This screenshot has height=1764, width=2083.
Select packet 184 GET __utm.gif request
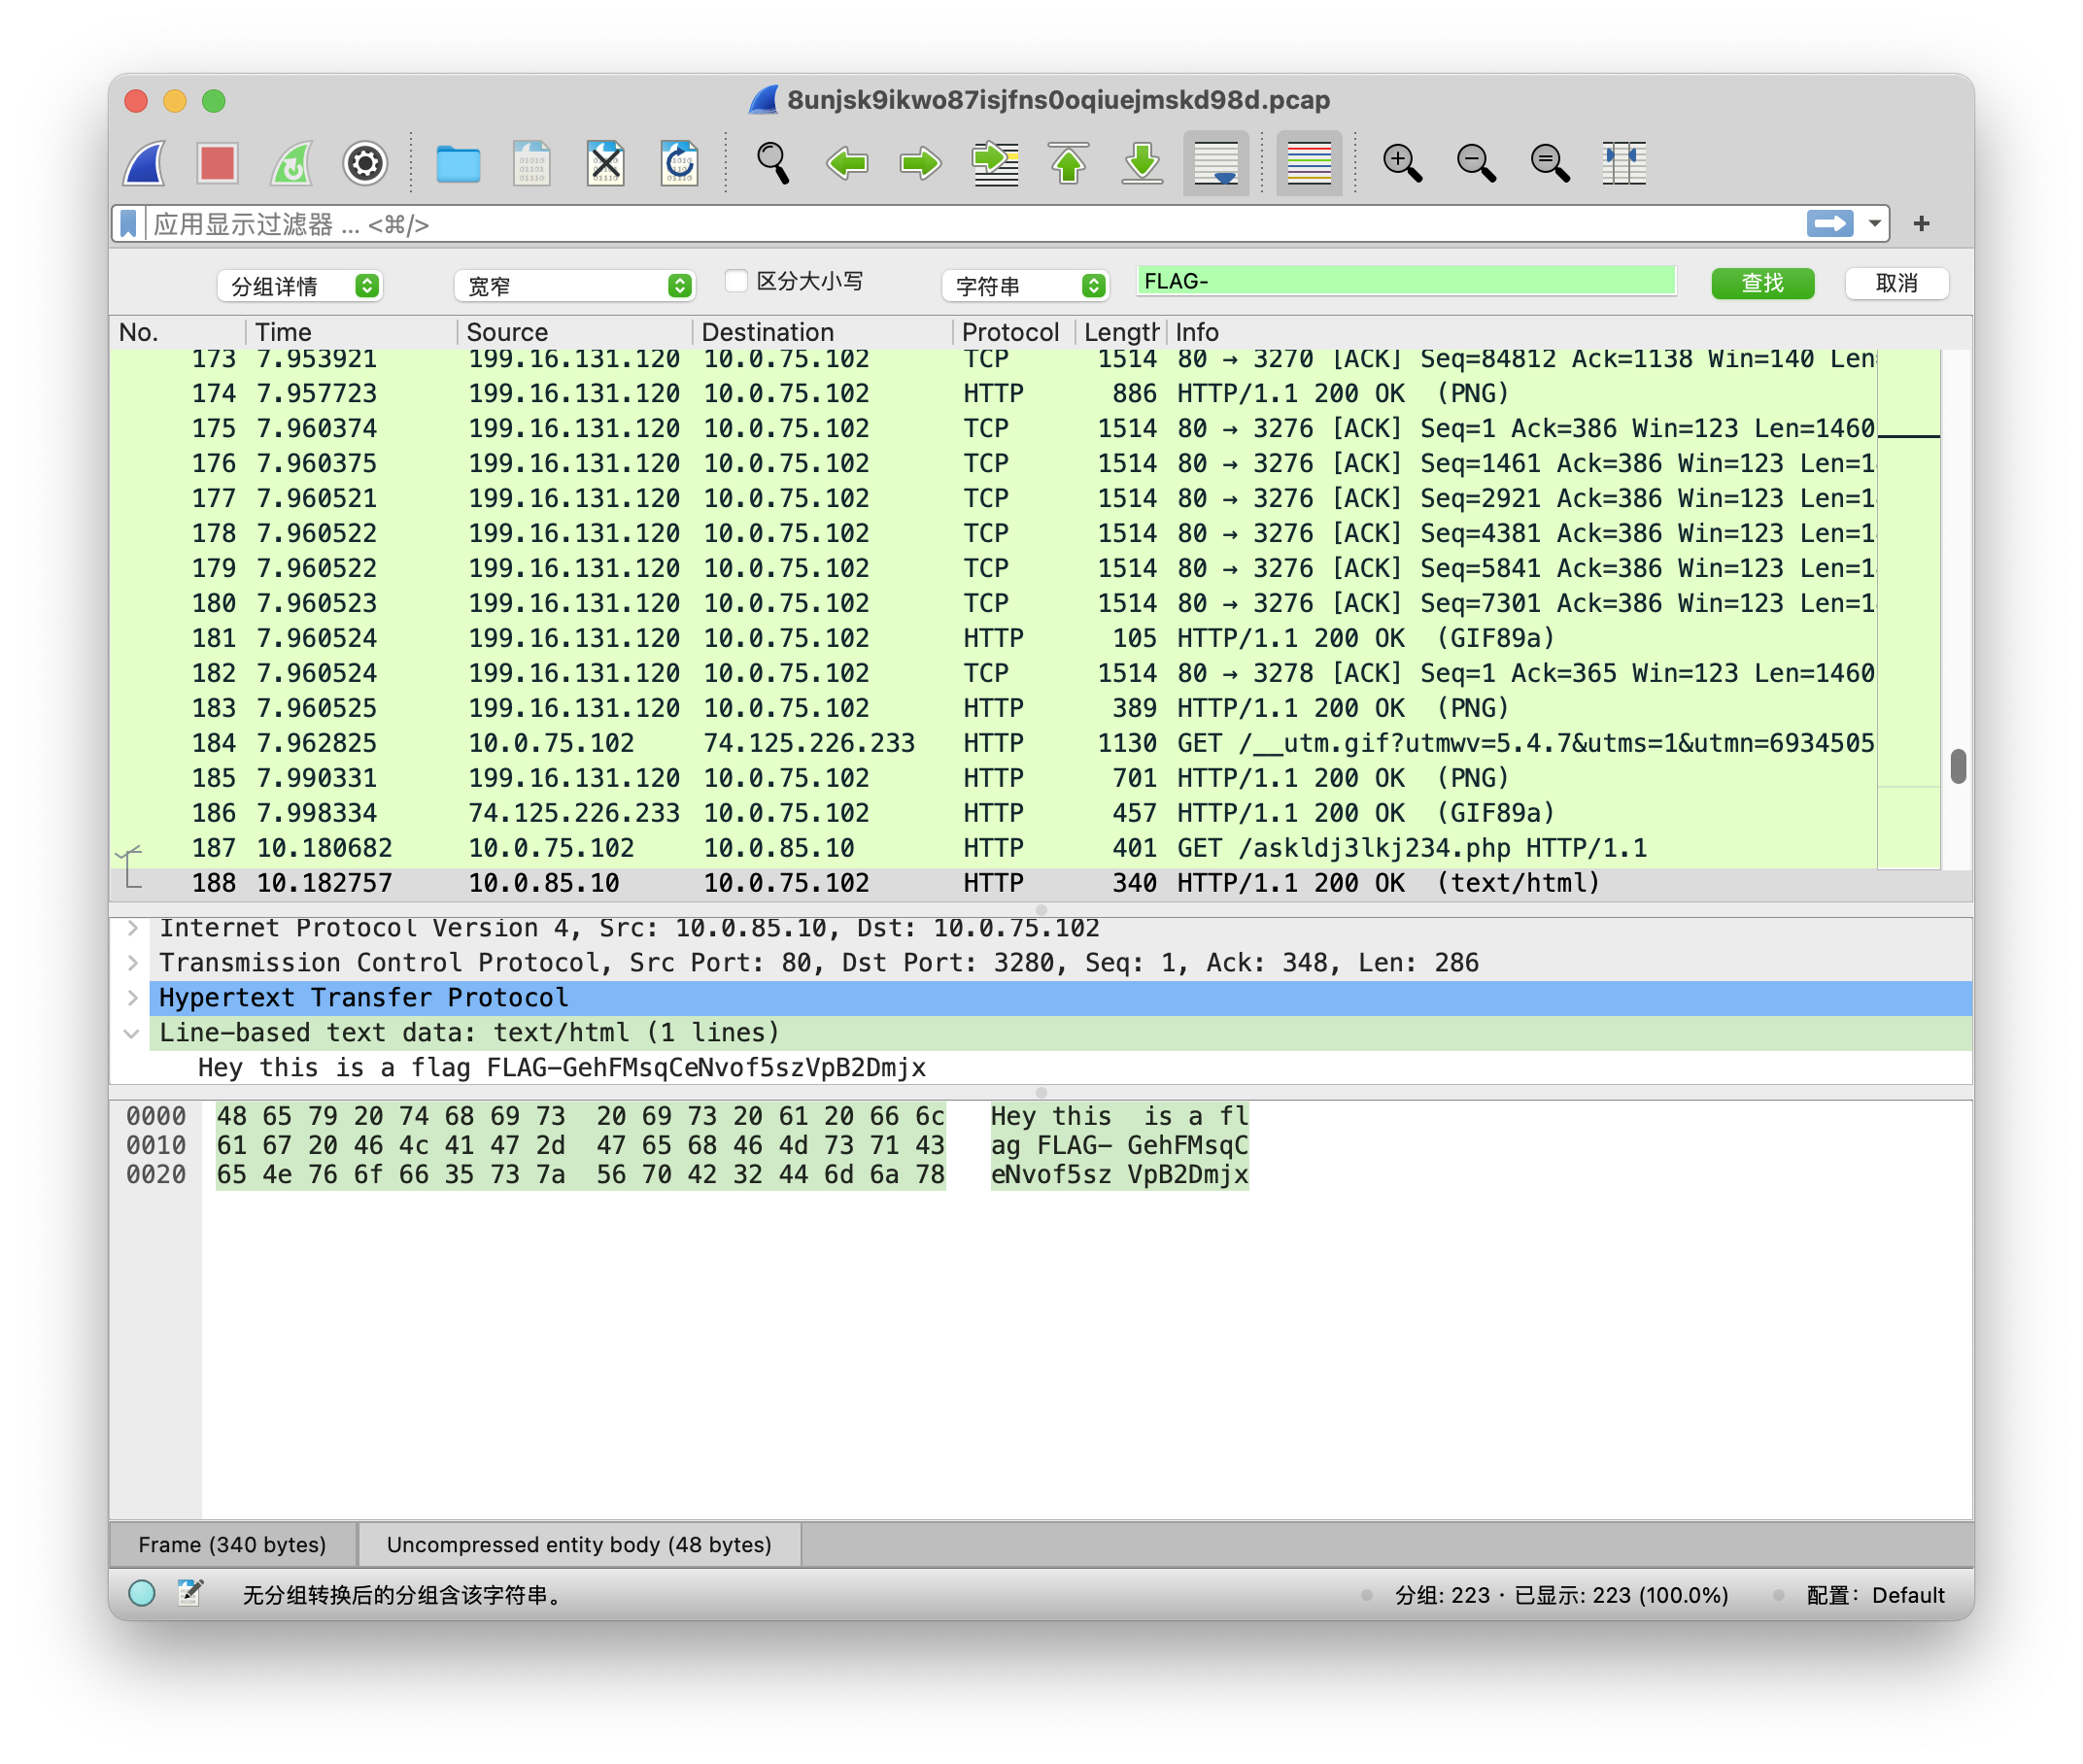[993, 743]
